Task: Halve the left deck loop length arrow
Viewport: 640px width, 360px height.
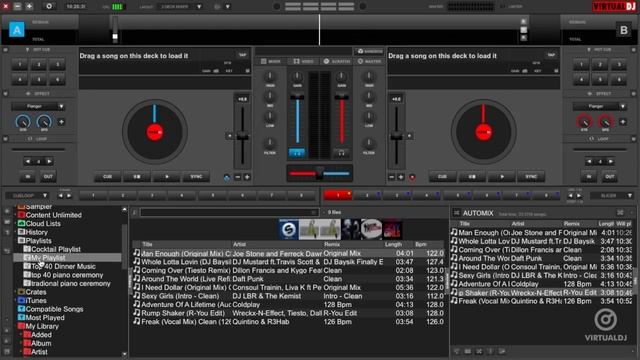Action: click(x=27, y=162)
